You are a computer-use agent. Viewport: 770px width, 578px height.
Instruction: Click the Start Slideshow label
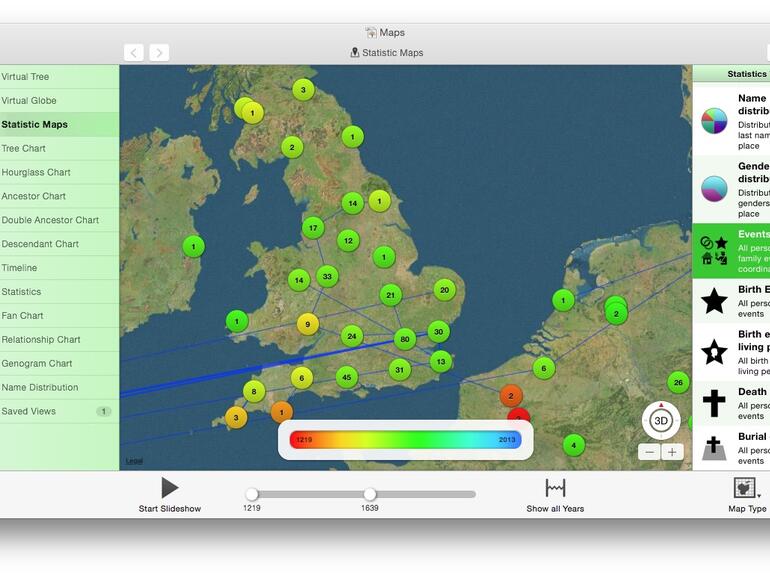pyautogui.click(x=170, y=509)
